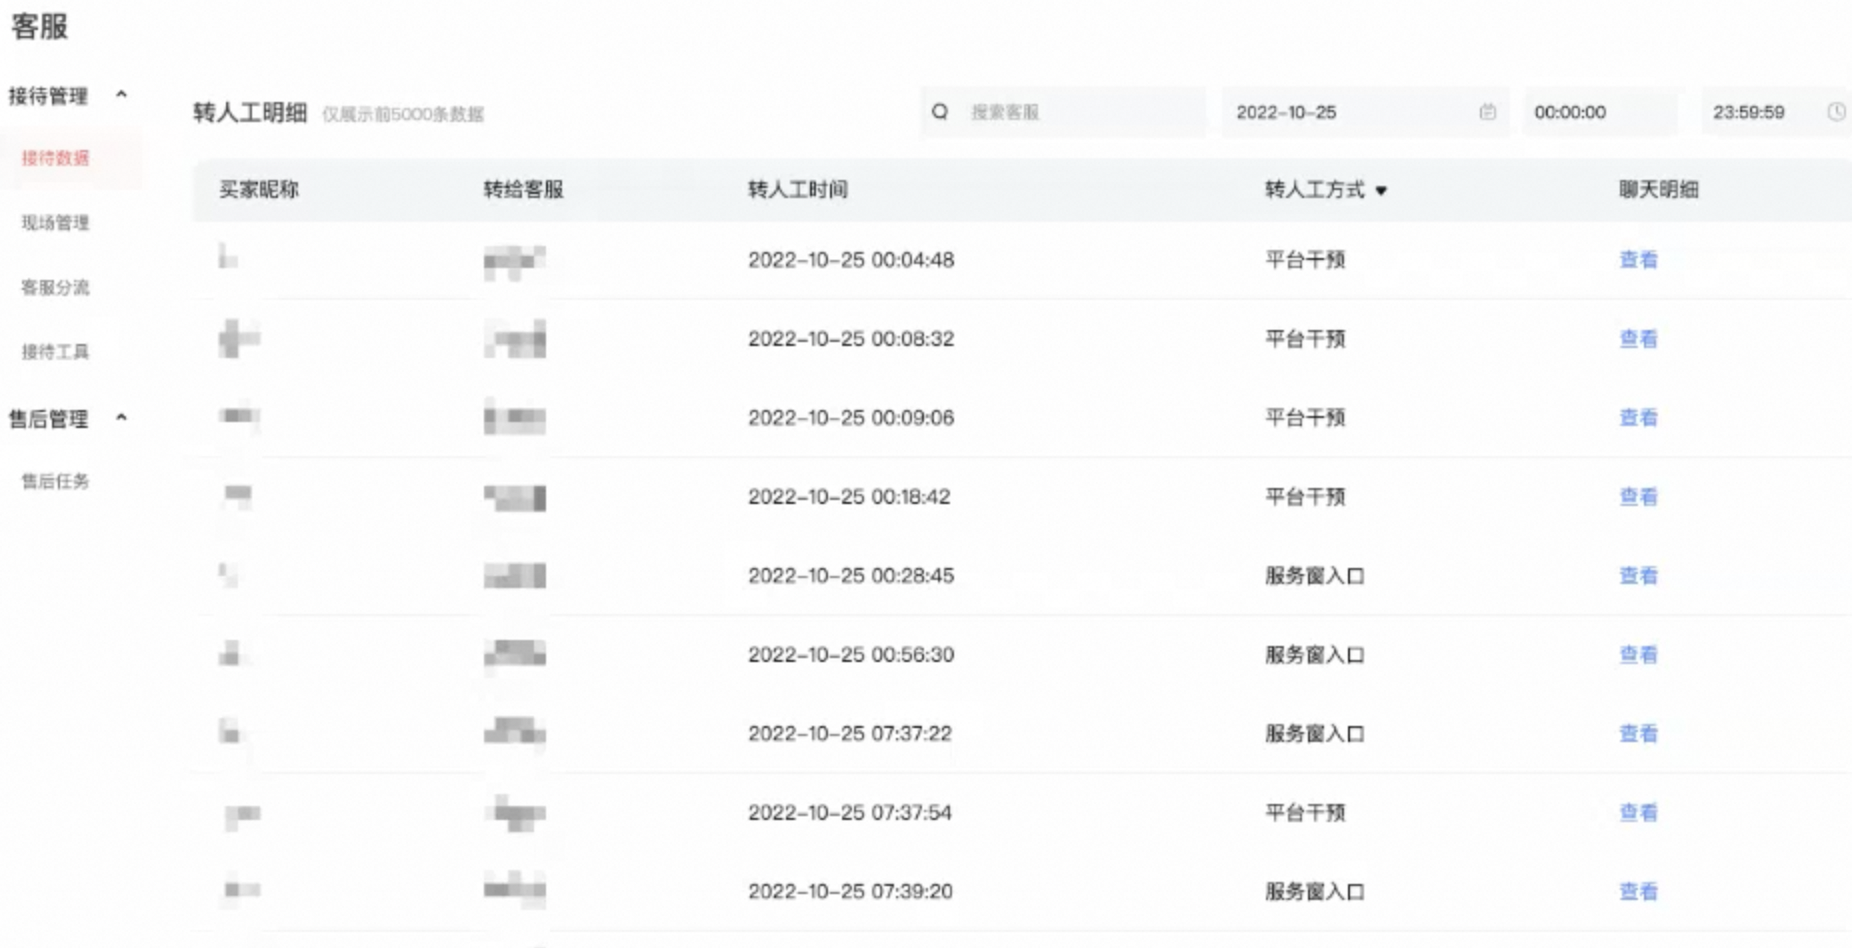
Task: Open the 转人工方式 filter dropdown arrow
Action: pos(1380,190)
